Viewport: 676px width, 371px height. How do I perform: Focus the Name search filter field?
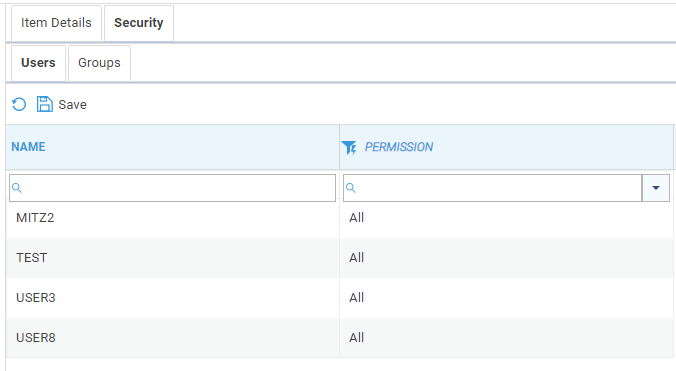tap(172, 188)
